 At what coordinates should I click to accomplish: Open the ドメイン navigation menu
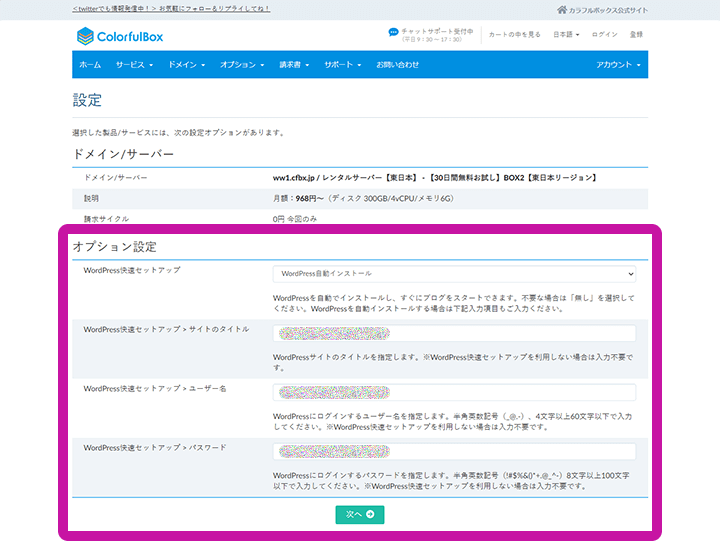pos(186,65)
